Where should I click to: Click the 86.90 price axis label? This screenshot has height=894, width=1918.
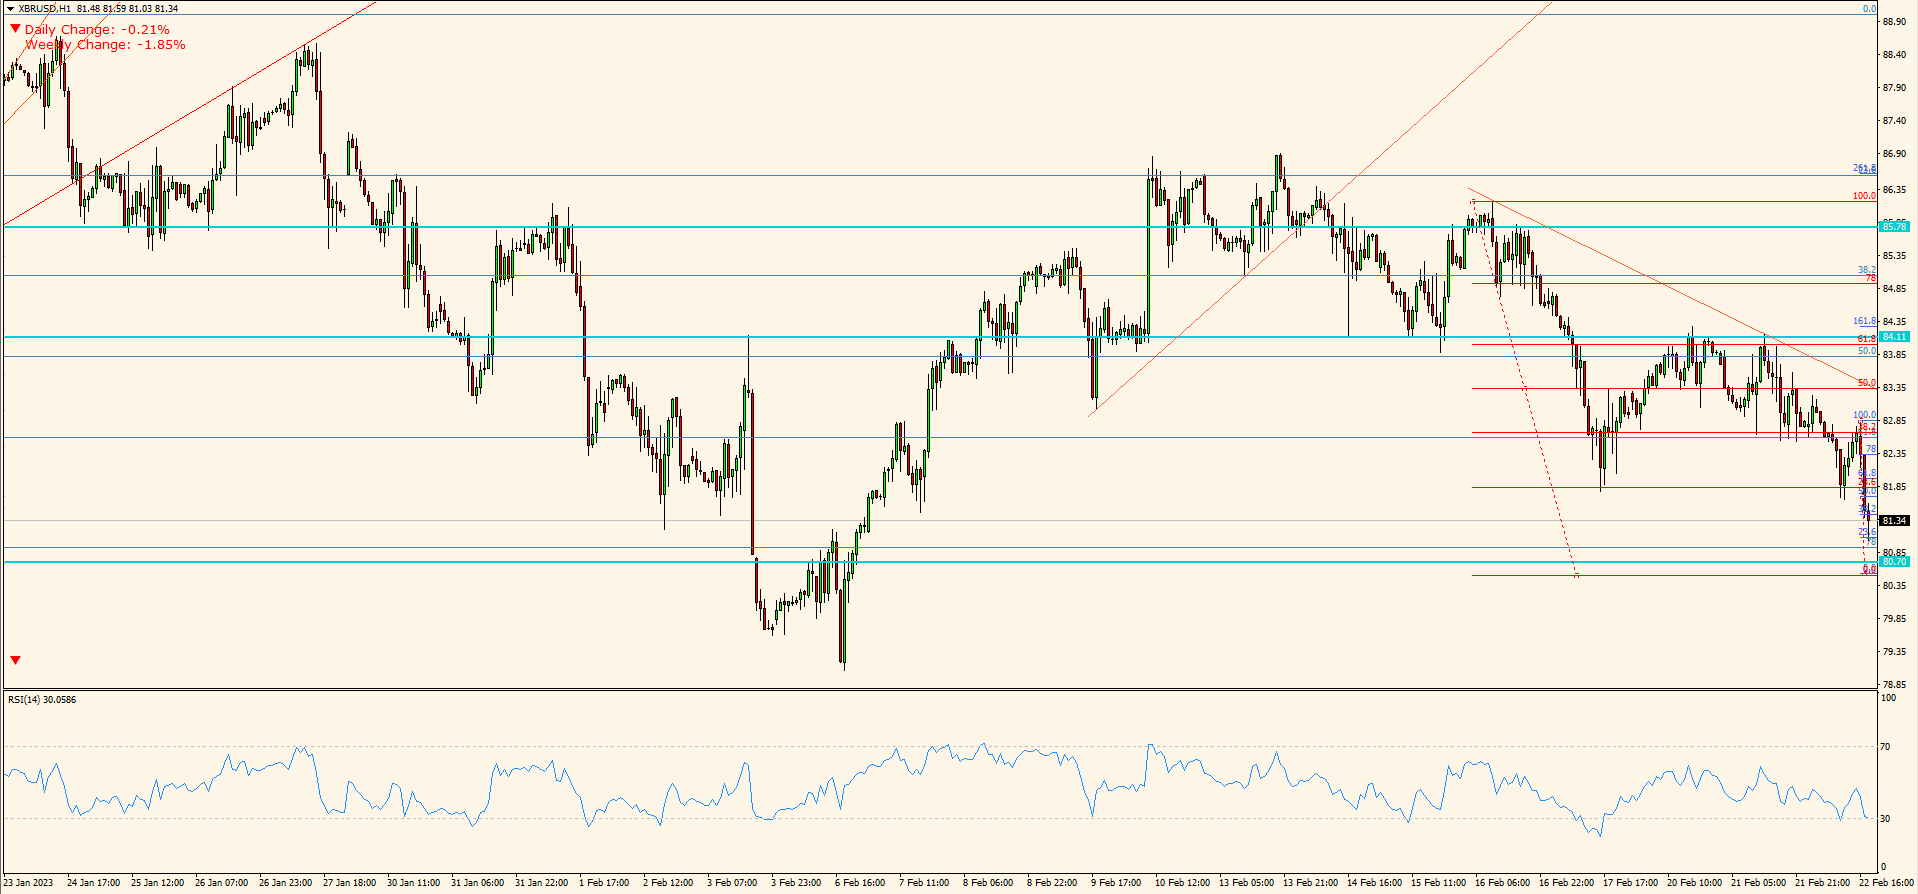tap(1894, 154)
